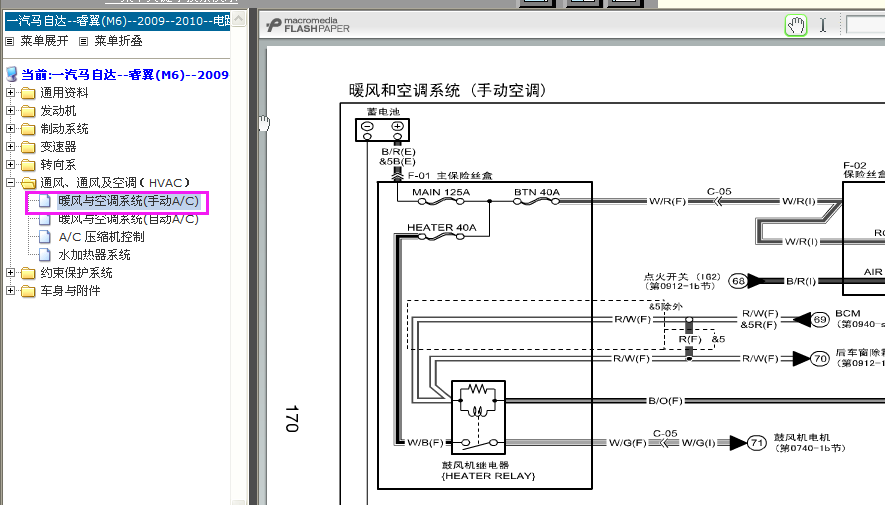Image resolution: width=885 pixels, height=505 pixels.
Task: Click the Macromedia FlashPaper logo
Action: click(308, 25)
